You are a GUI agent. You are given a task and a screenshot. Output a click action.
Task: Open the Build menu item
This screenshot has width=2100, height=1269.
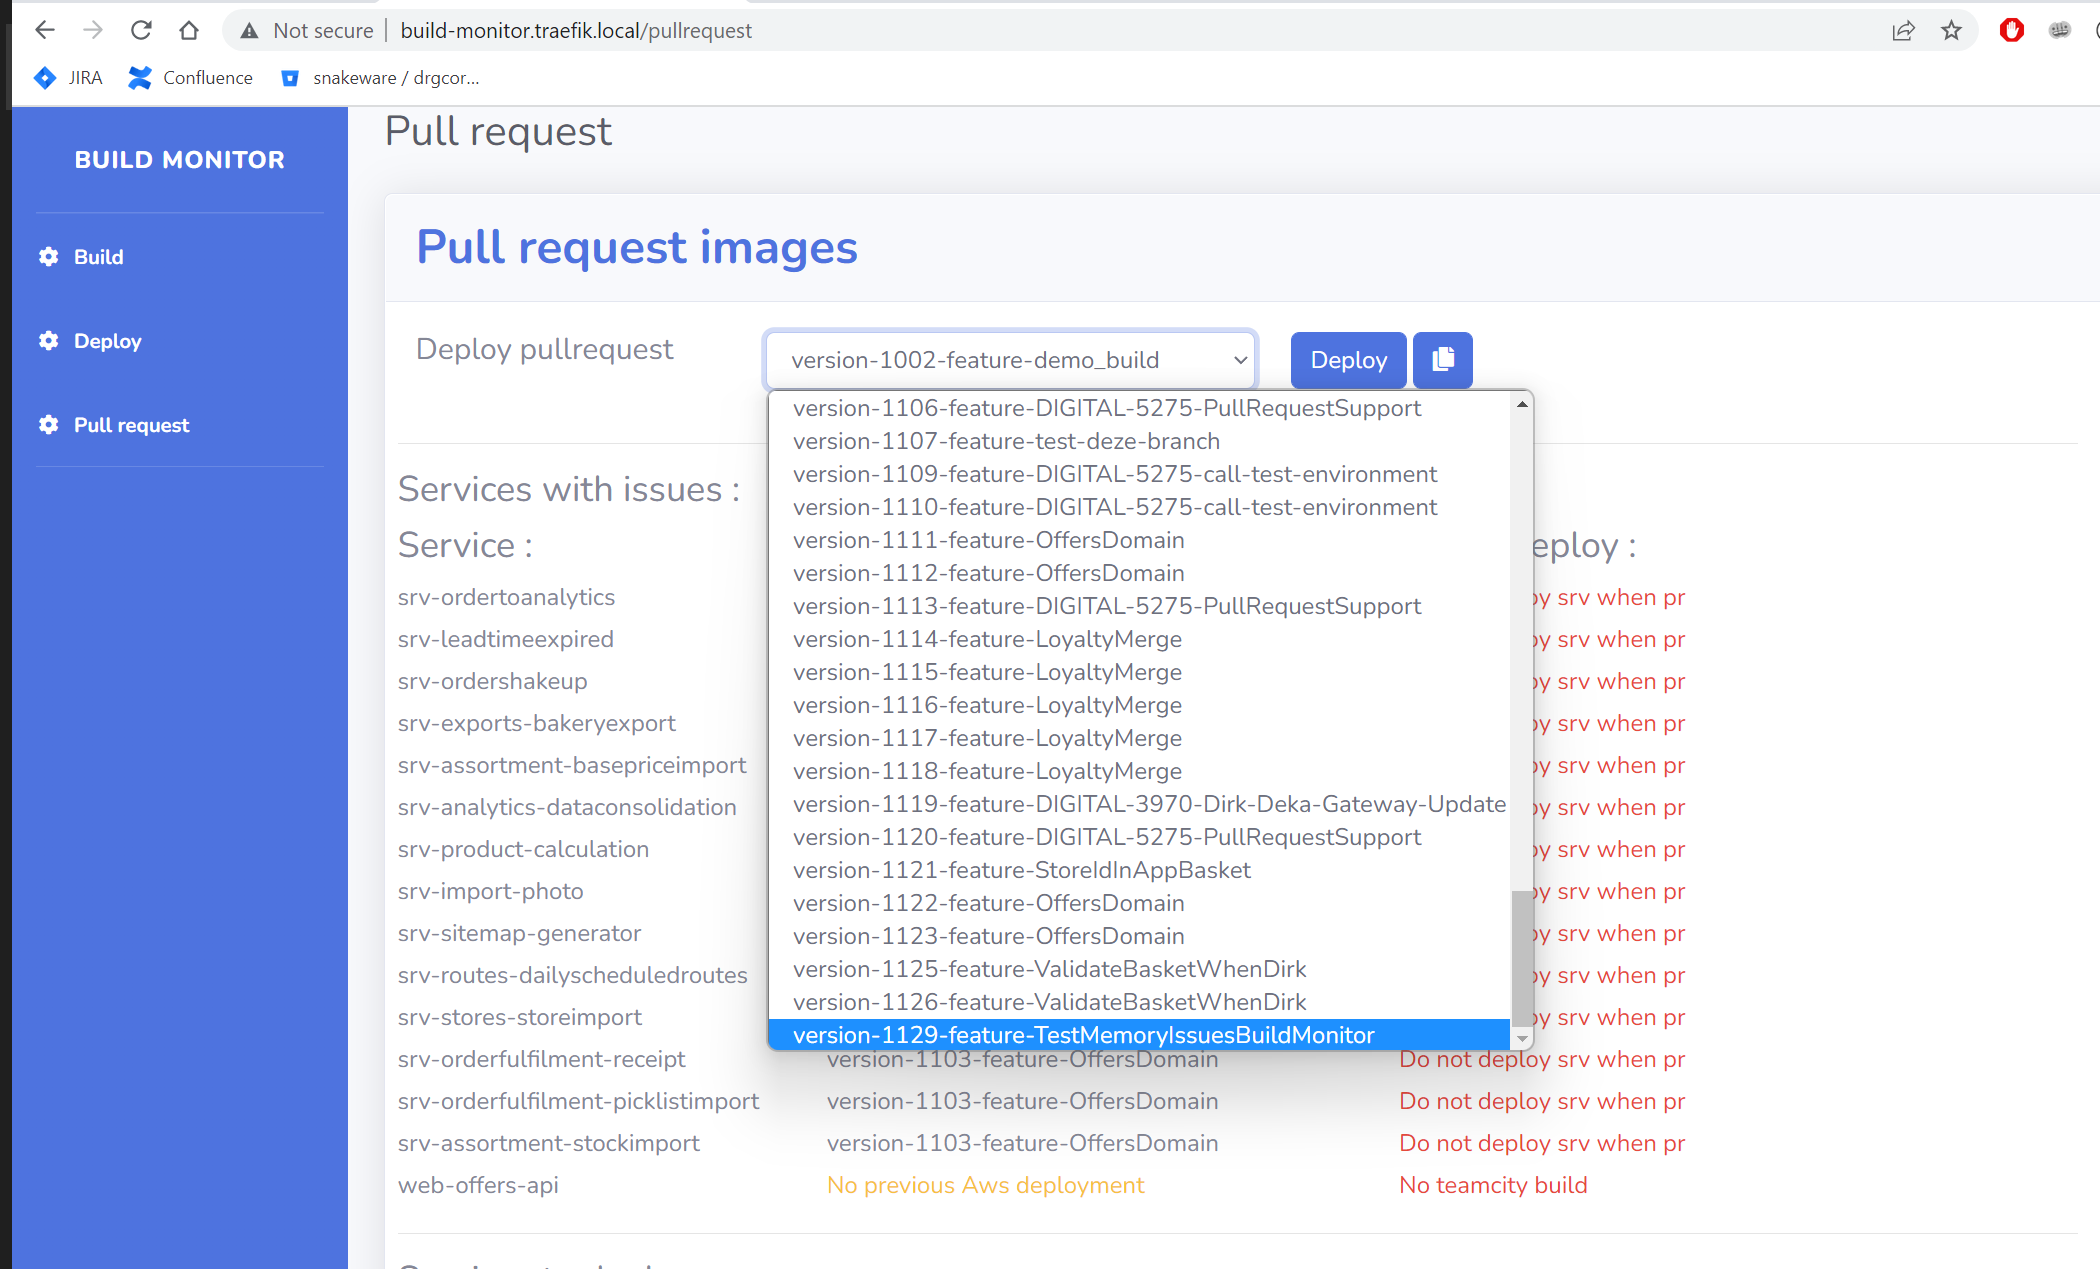tap(98, 256)
